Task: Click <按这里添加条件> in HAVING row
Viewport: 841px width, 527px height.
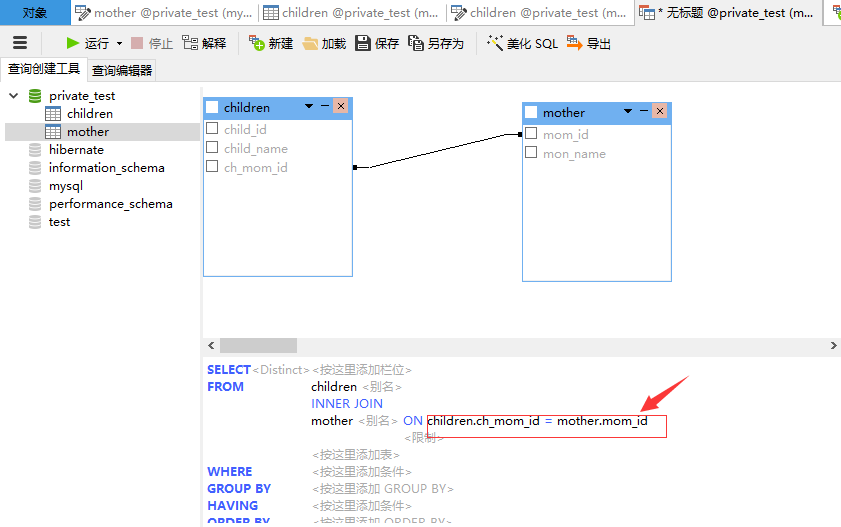Action: 362,506
